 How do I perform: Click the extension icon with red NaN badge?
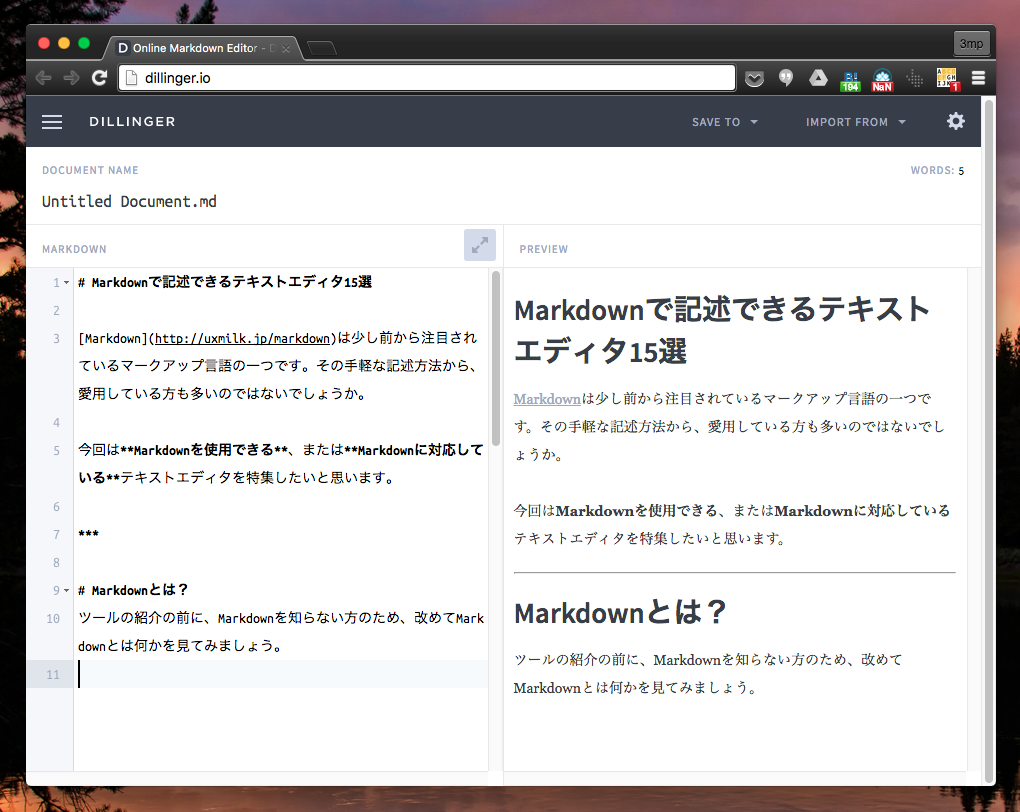coord(882,79)
